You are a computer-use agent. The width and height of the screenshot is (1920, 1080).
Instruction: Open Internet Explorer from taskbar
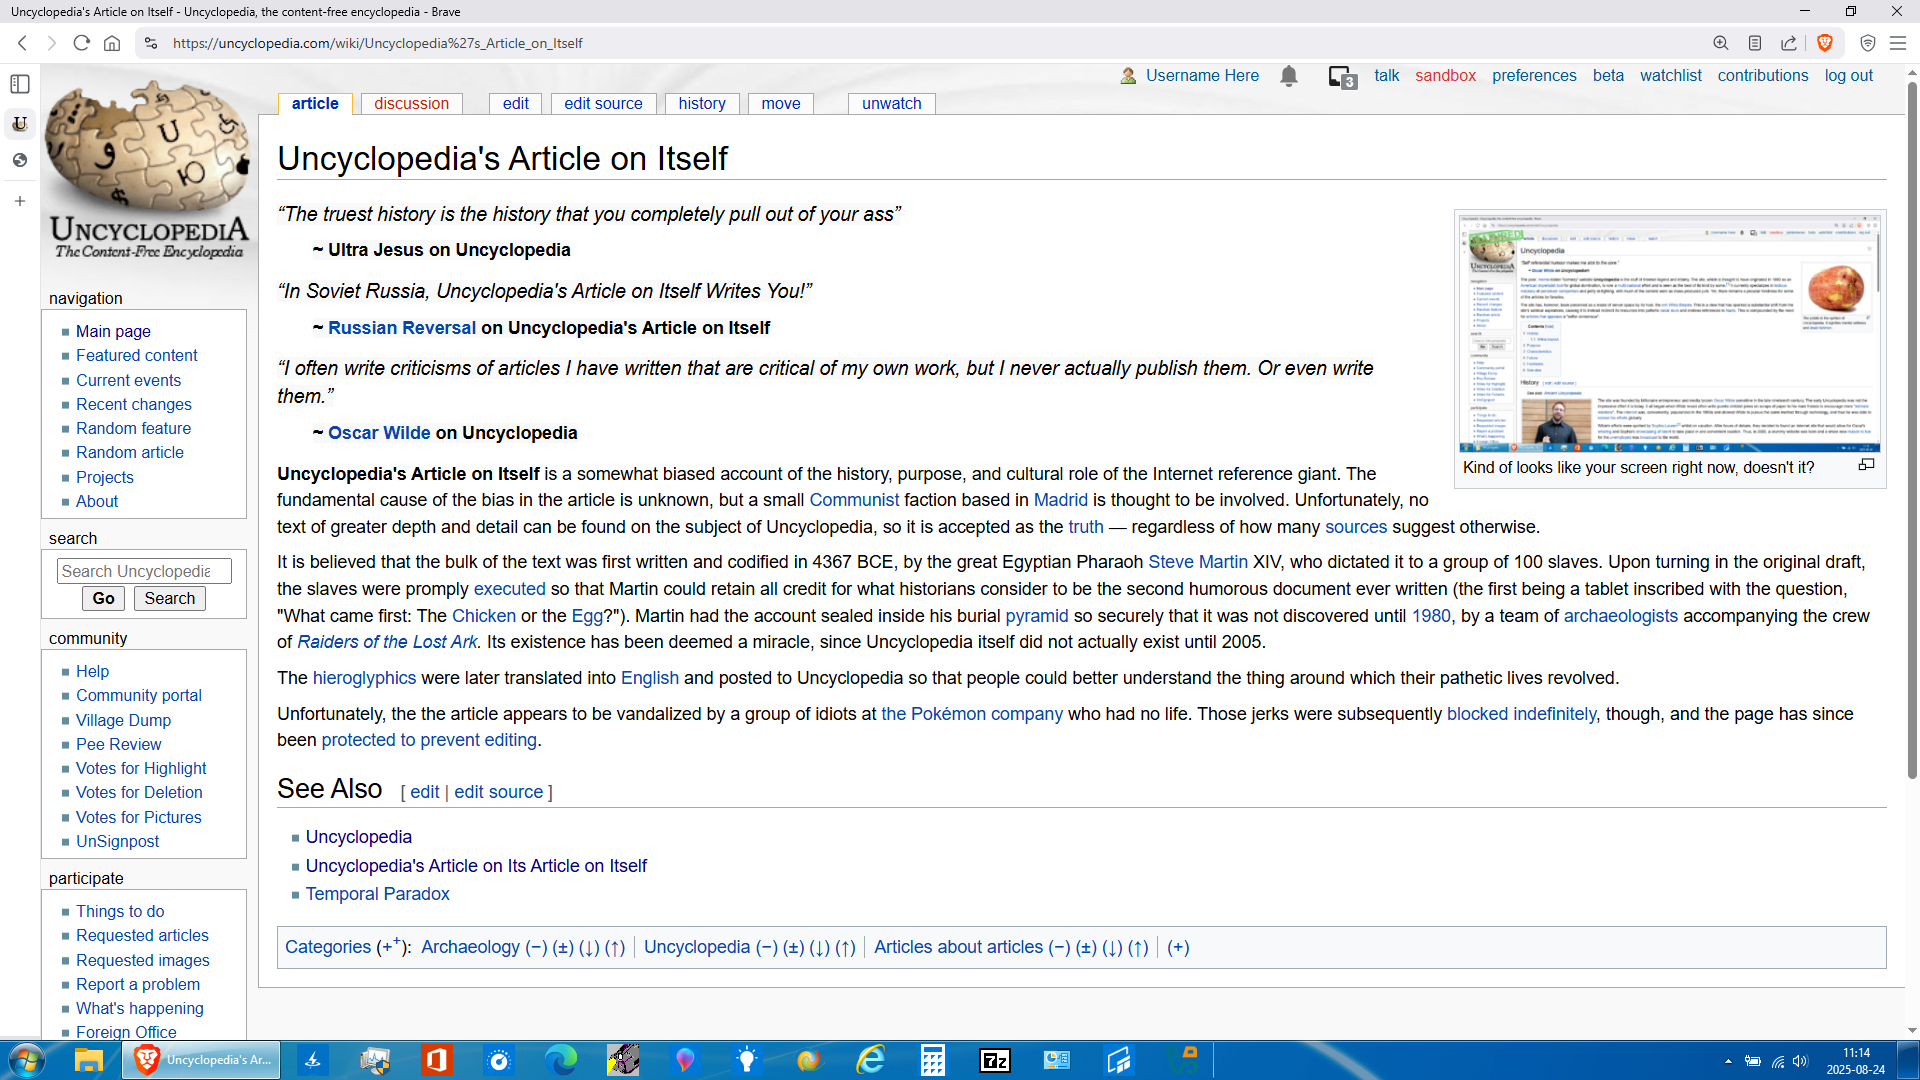tap(871, 1060)
